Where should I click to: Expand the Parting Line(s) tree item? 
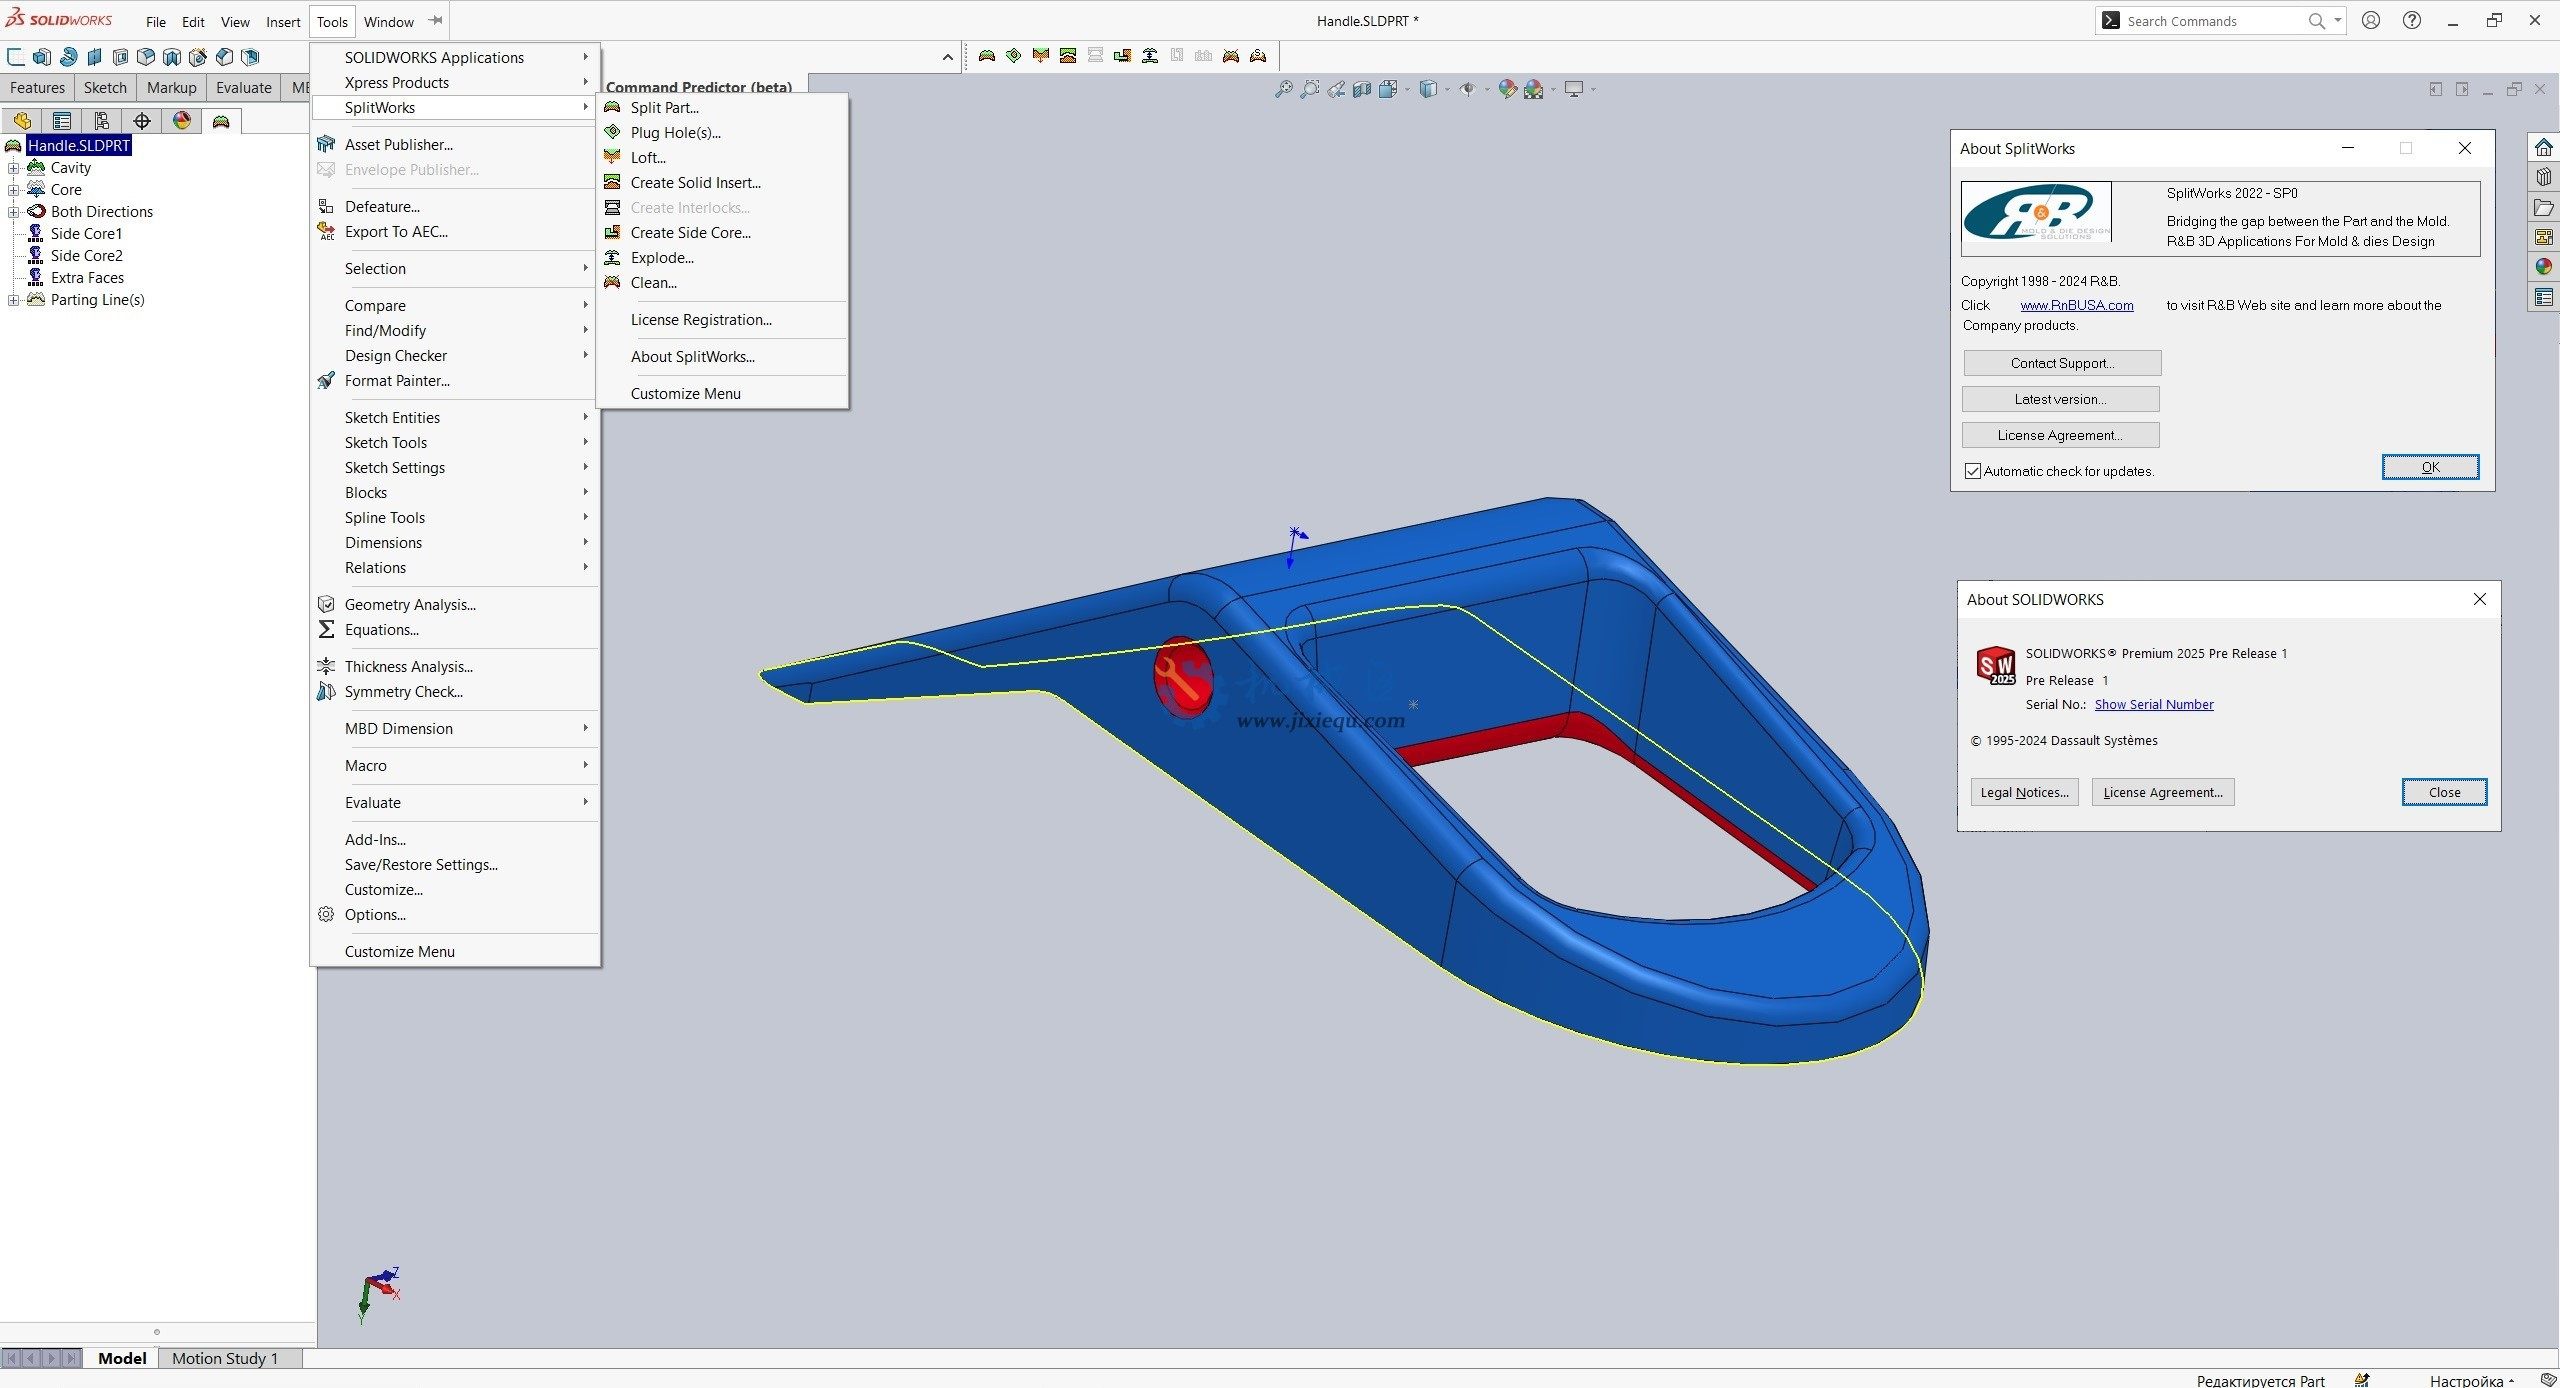click(x=13, y=300)
